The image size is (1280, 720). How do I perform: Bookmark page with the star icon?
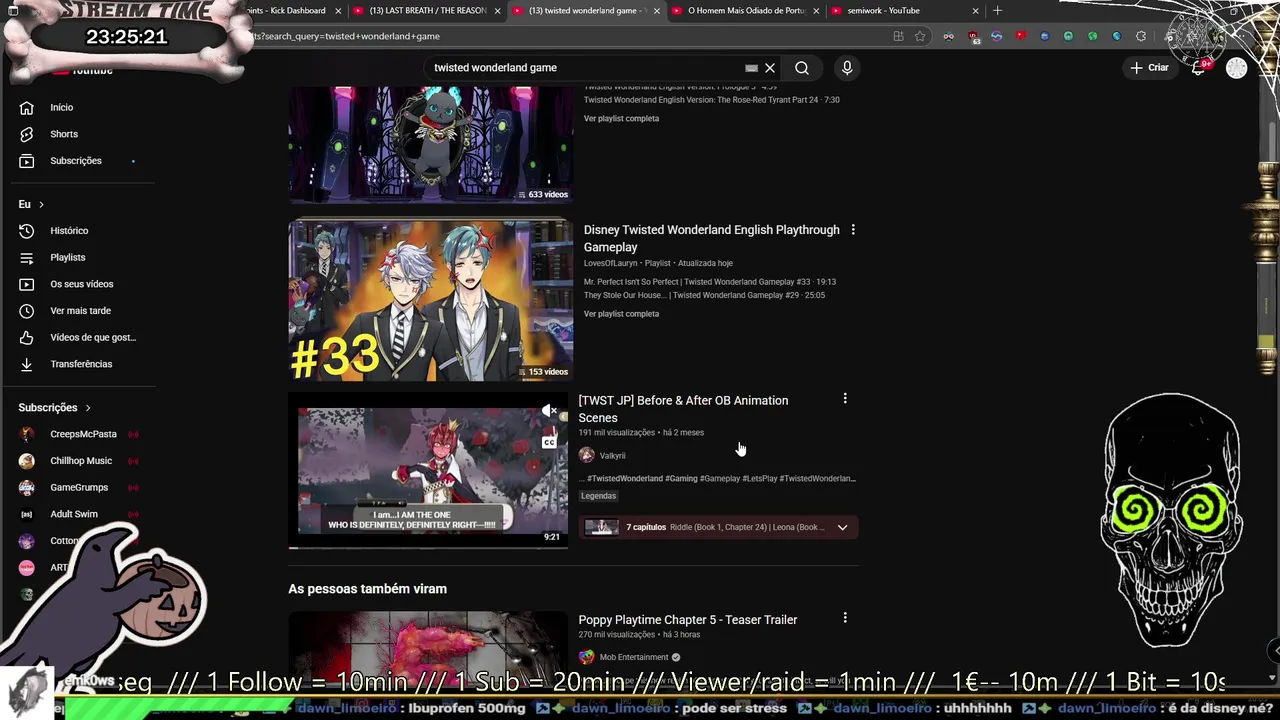tap(920, 36)
